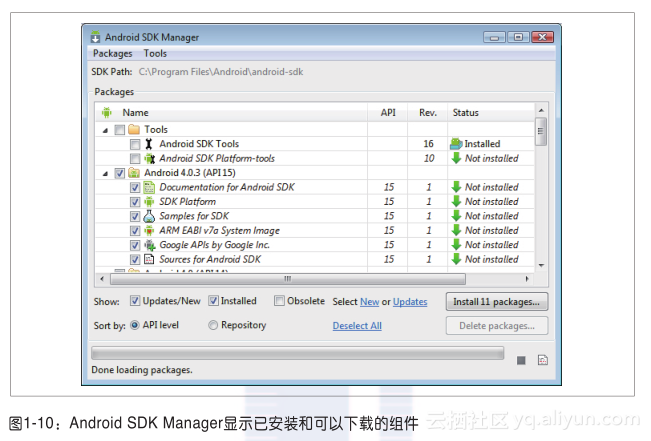The image size is (651, 441).
Task: Click the Android SDK Manager title icon
Action: point(95,37)
